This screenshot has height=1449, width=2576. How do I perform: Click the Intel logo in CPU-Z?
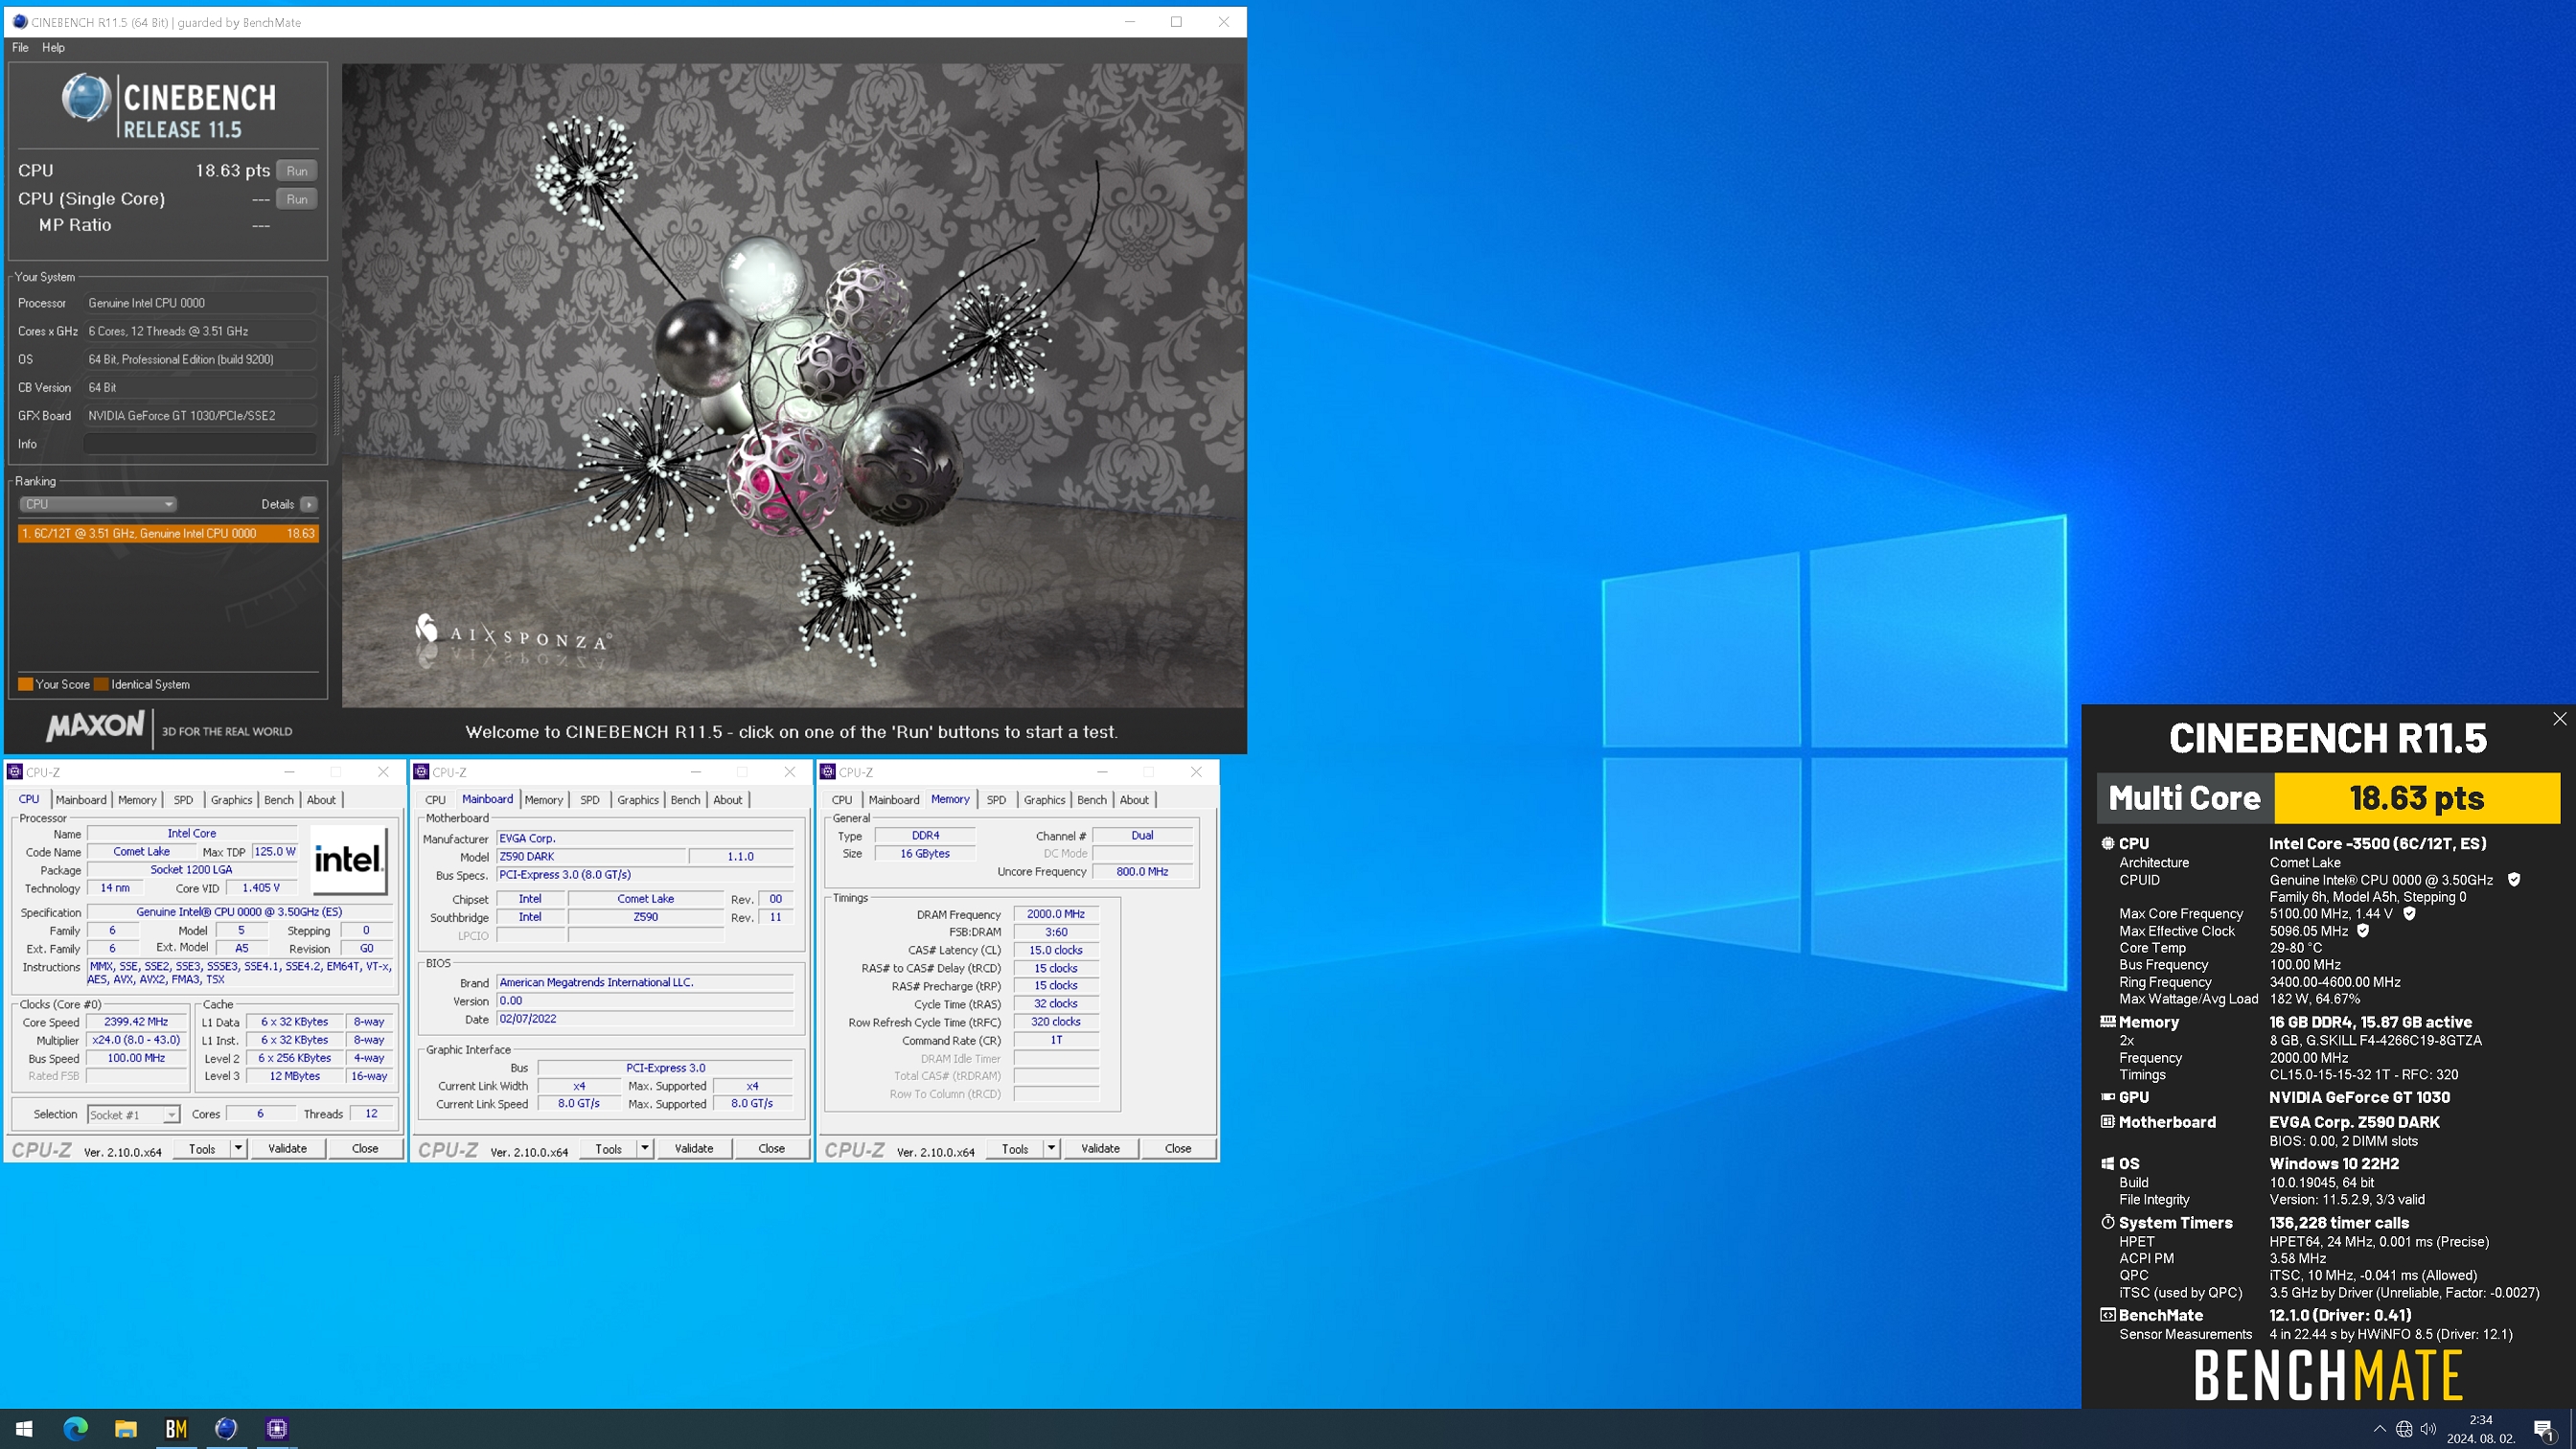(x=347, y=859)
